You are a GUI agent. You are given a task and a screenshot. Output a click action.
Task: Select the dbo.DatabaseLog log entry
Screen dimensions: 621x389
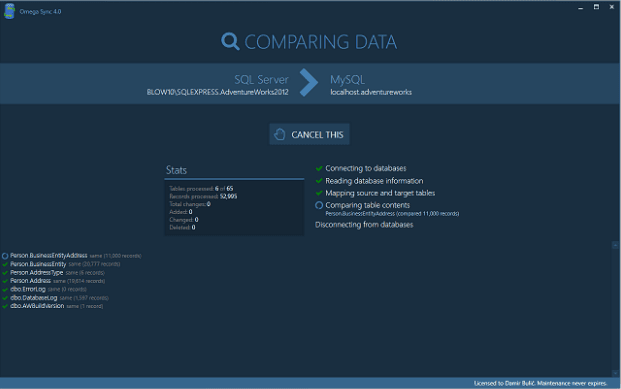point(55,298)
